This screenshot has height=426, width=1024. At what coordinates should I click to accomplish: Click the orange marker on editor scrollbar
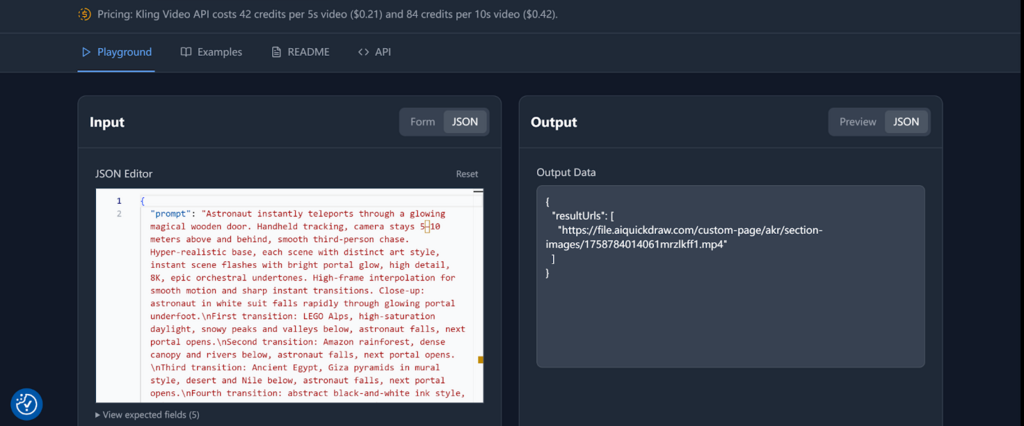(x=480, y=359)
